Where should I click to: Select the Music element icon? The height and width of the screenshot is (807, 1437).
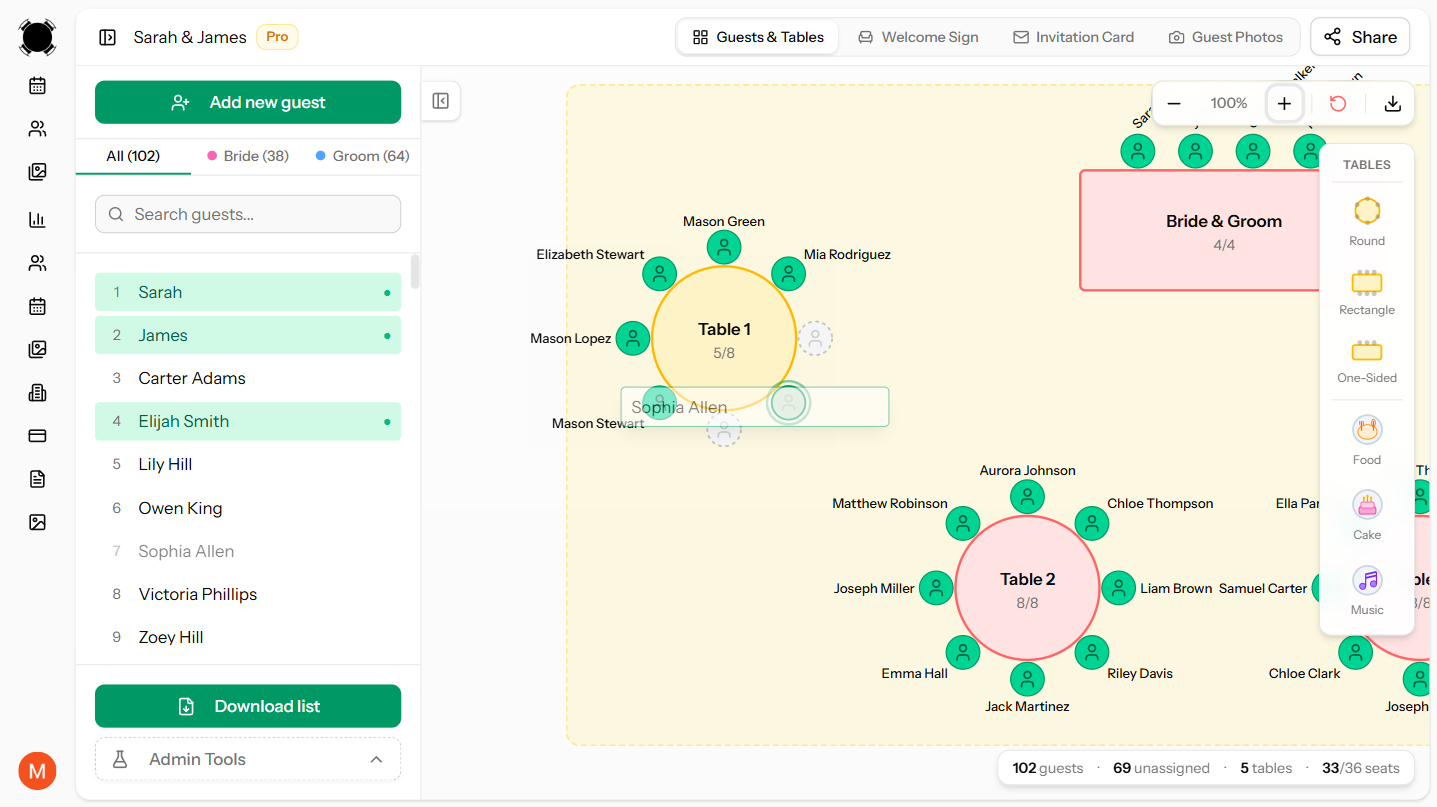(x=1366, y=580)
